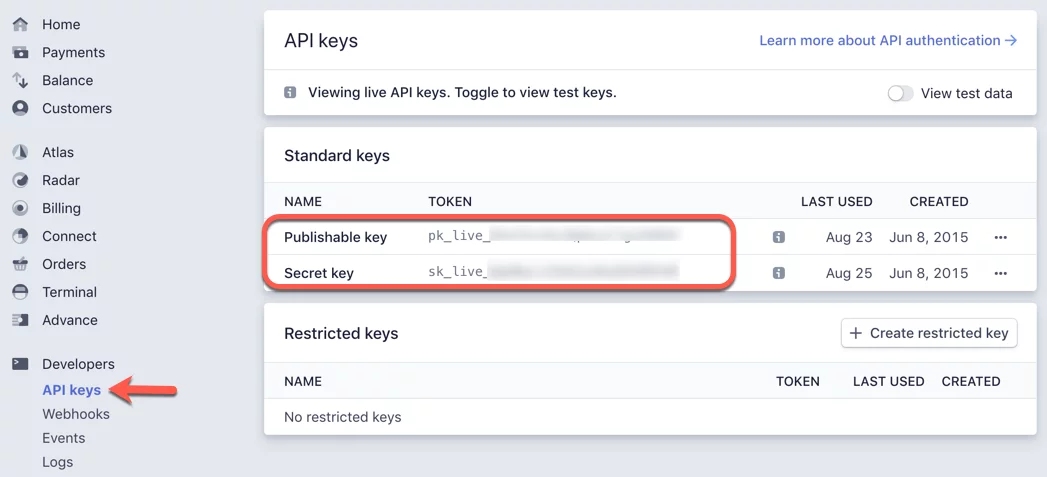This screenshot has height=477, width=1047.
Task: Open the Secret key options menu
Action: point(1000,273)
